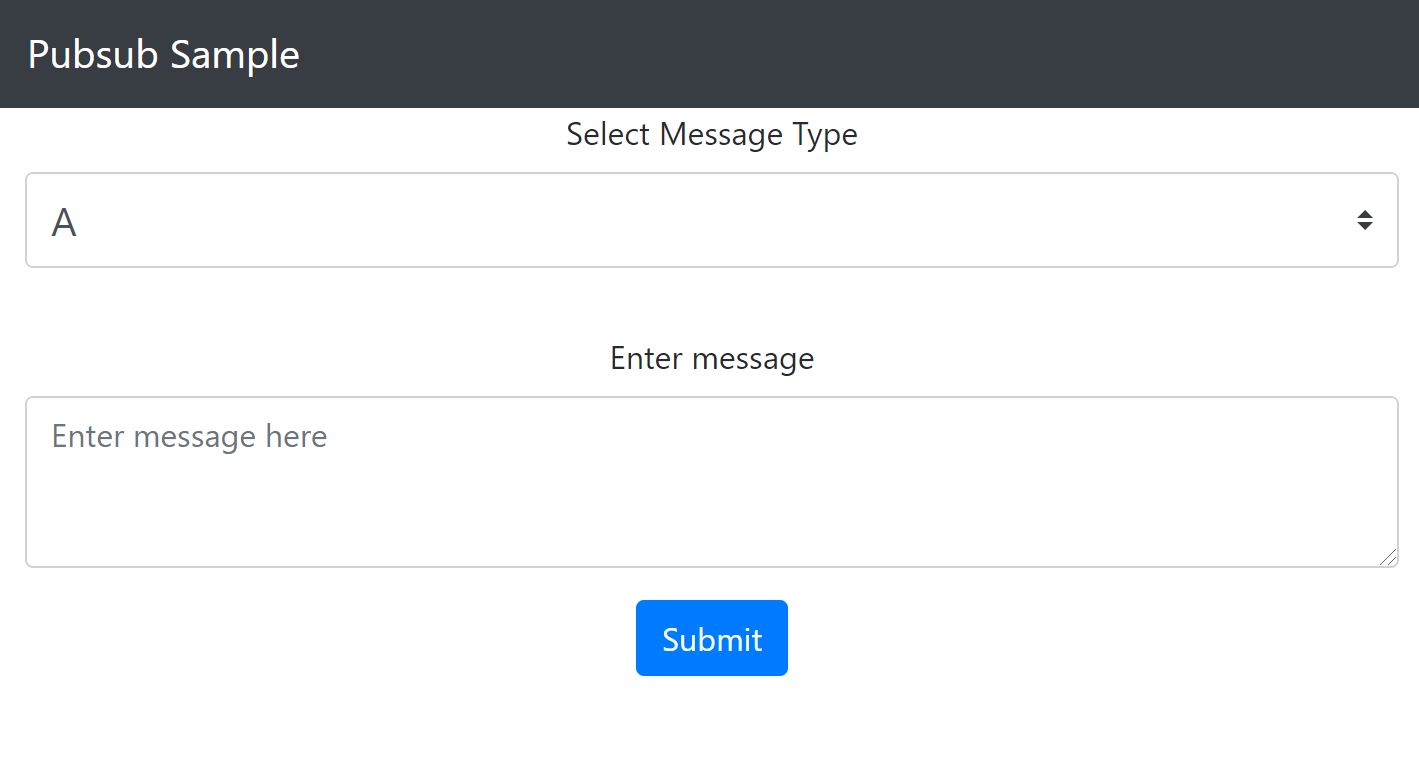Viewport: 1419px width, 769px height.
Task: Click the dark navbar header area
Action: 709,54
